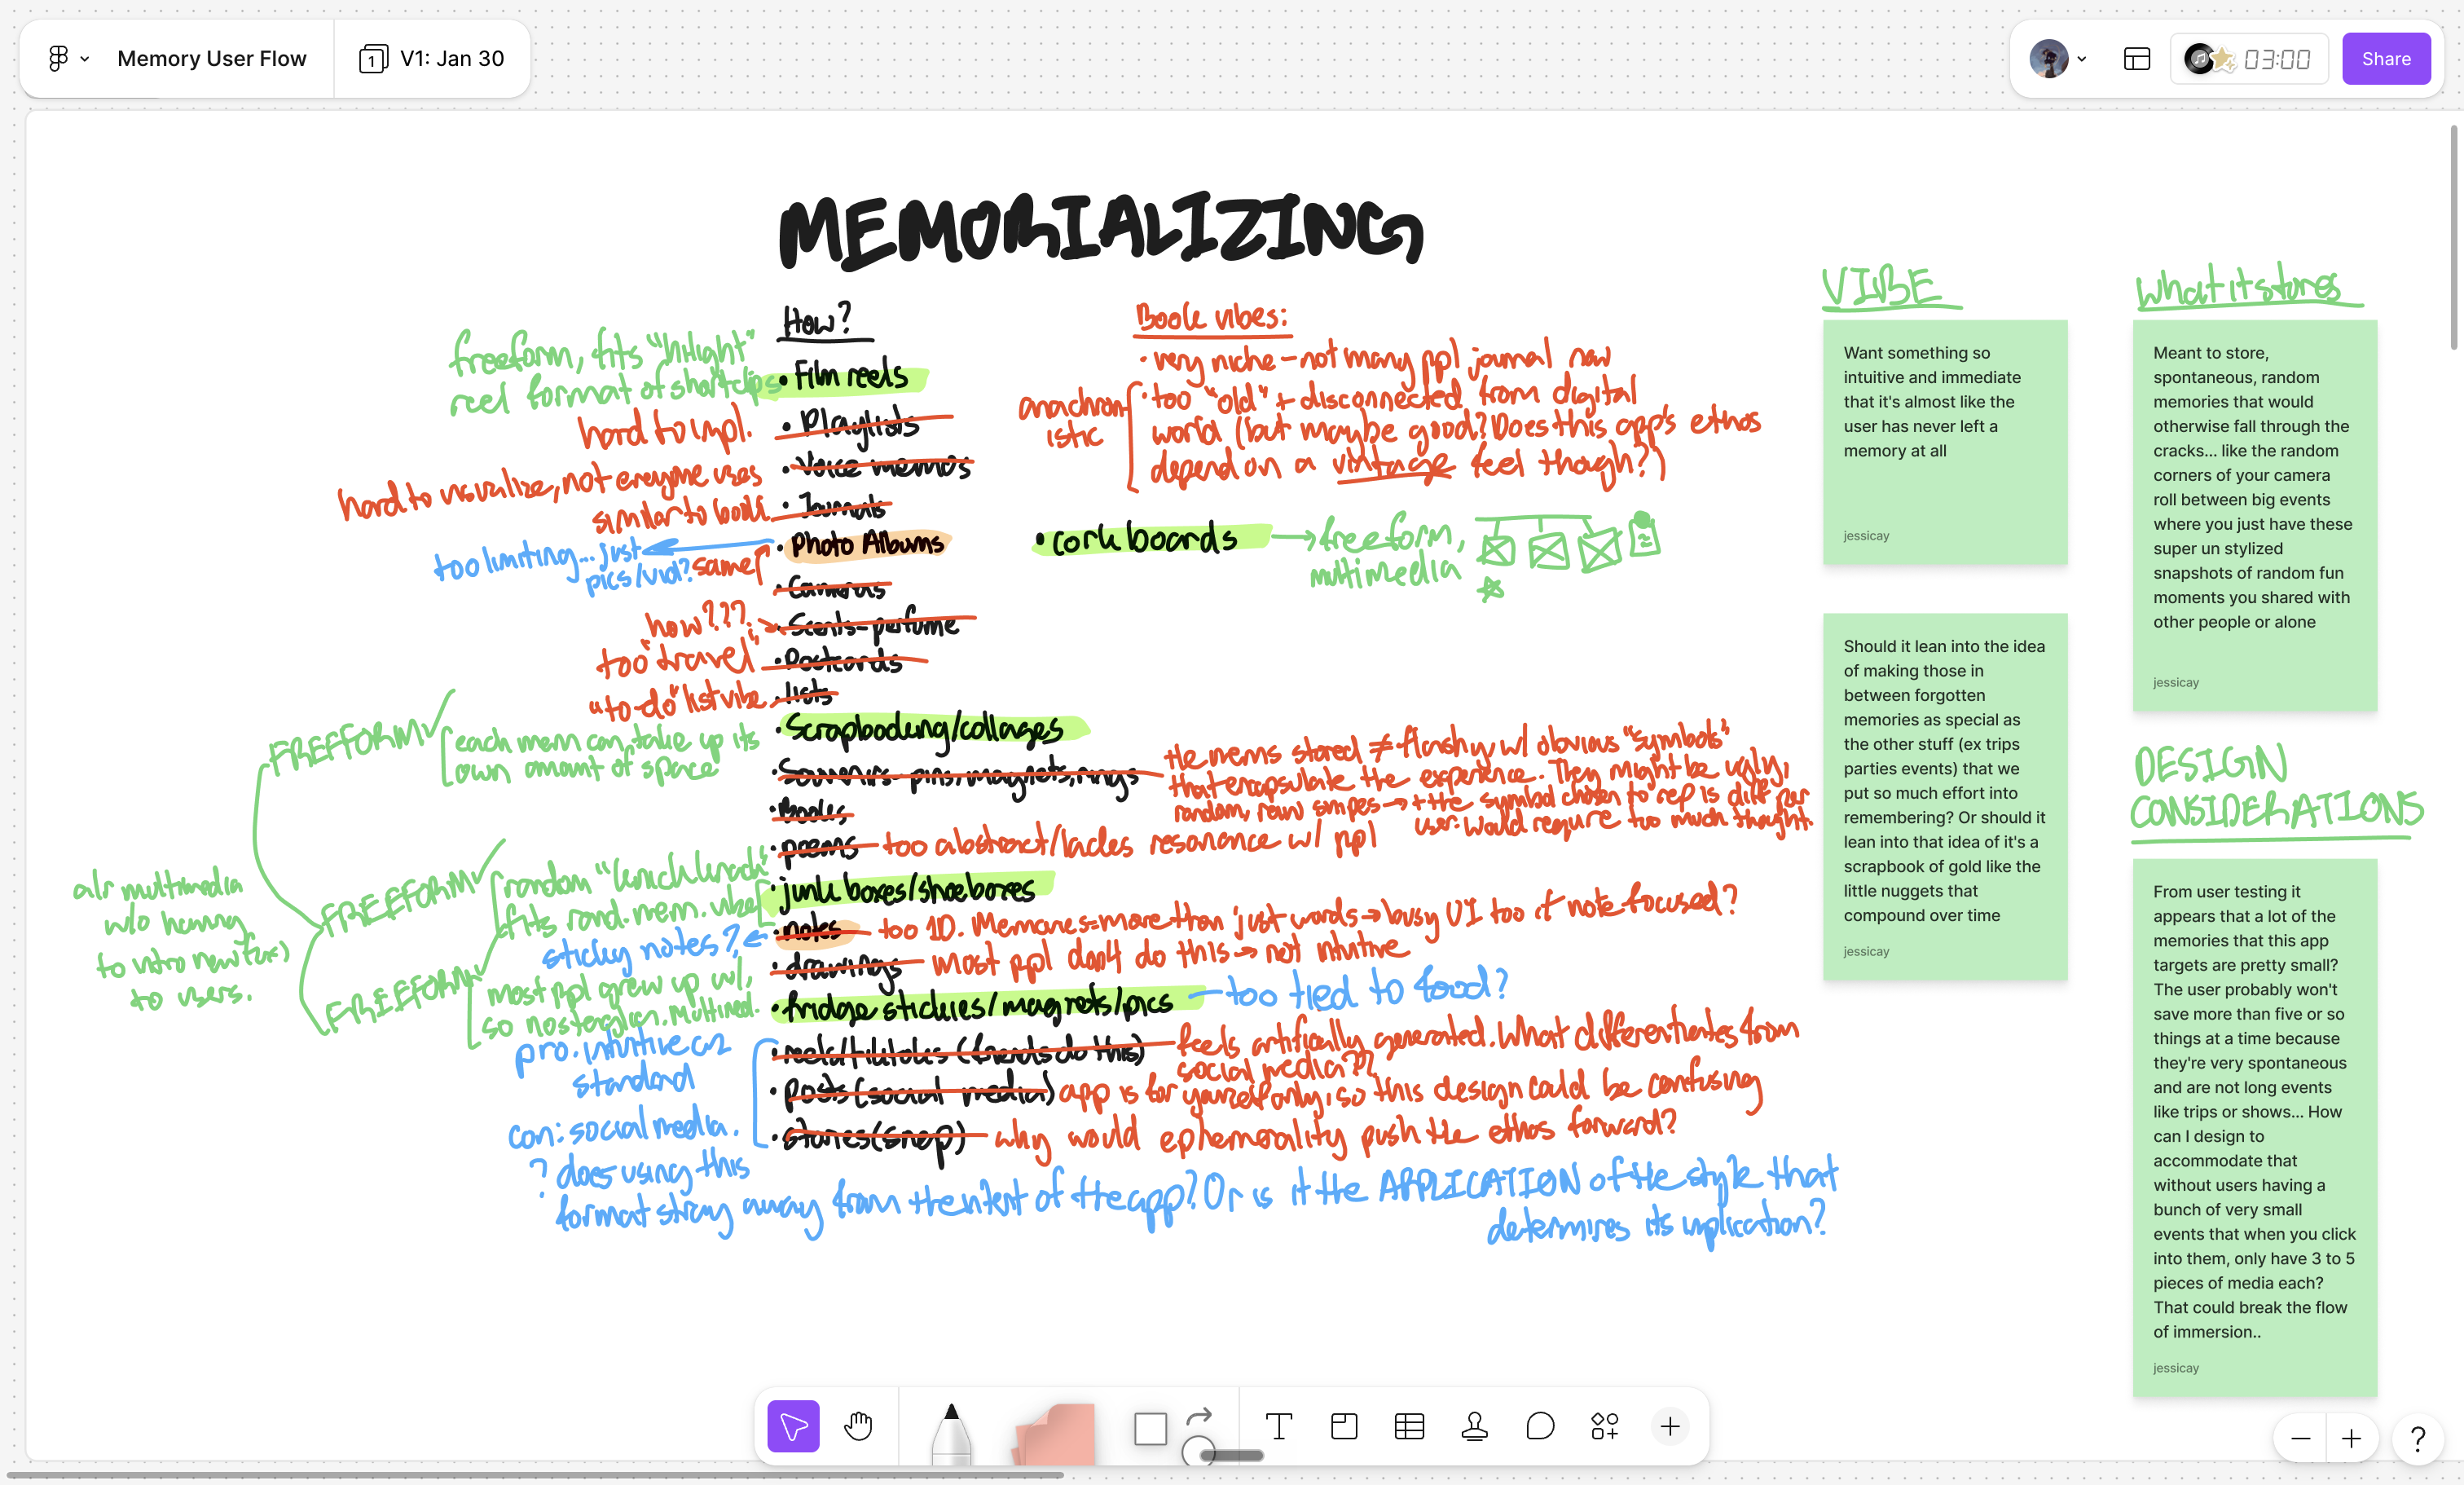Pick the pink sticky note tool
Image resolution: width=2464 pixels, height=1485 pixels.
coord(1054,1434)
